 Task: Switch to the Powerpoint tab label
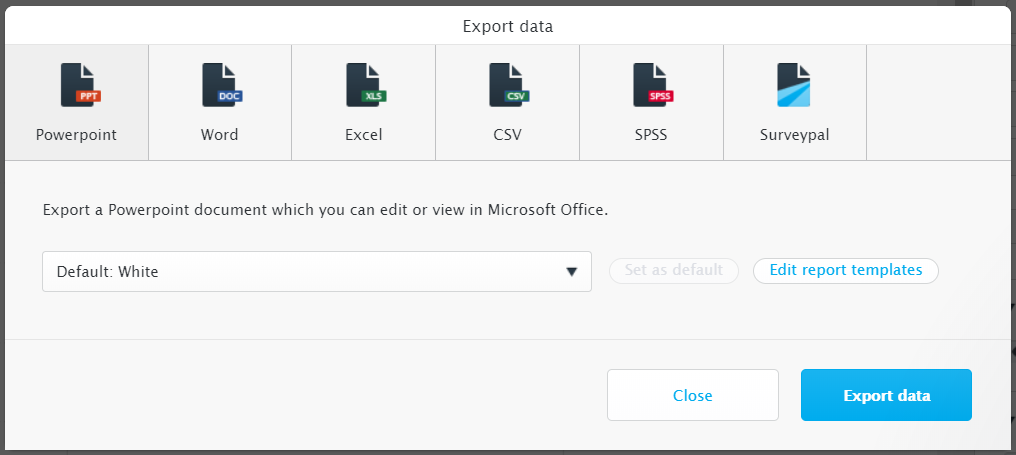point(76,135)
